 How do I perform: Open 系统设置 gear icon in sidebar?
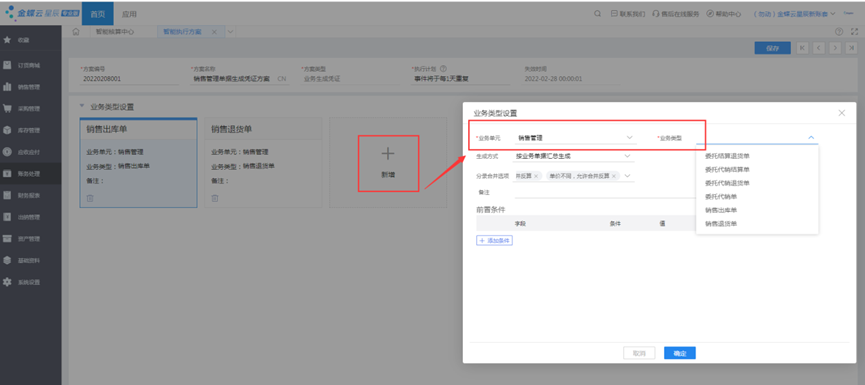click(x=8, y=282)
